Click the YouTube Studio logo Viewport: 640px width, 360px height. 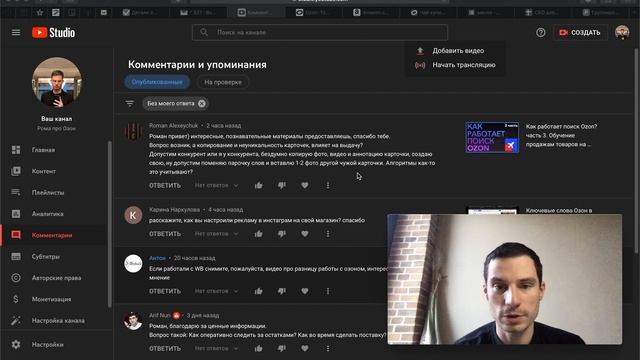tap(53, 33)
